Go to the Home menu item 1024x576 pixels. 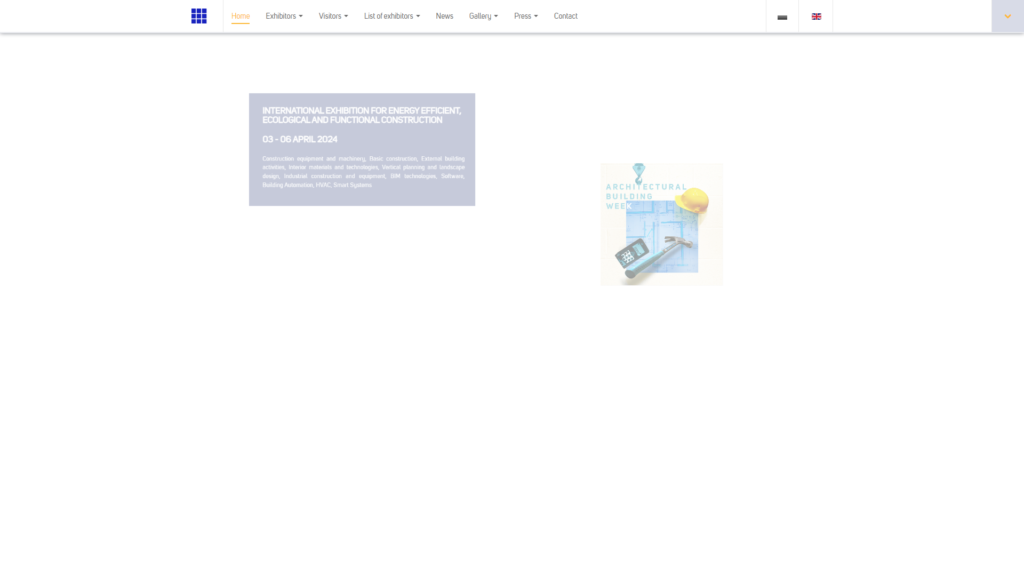tap(240, 16)
